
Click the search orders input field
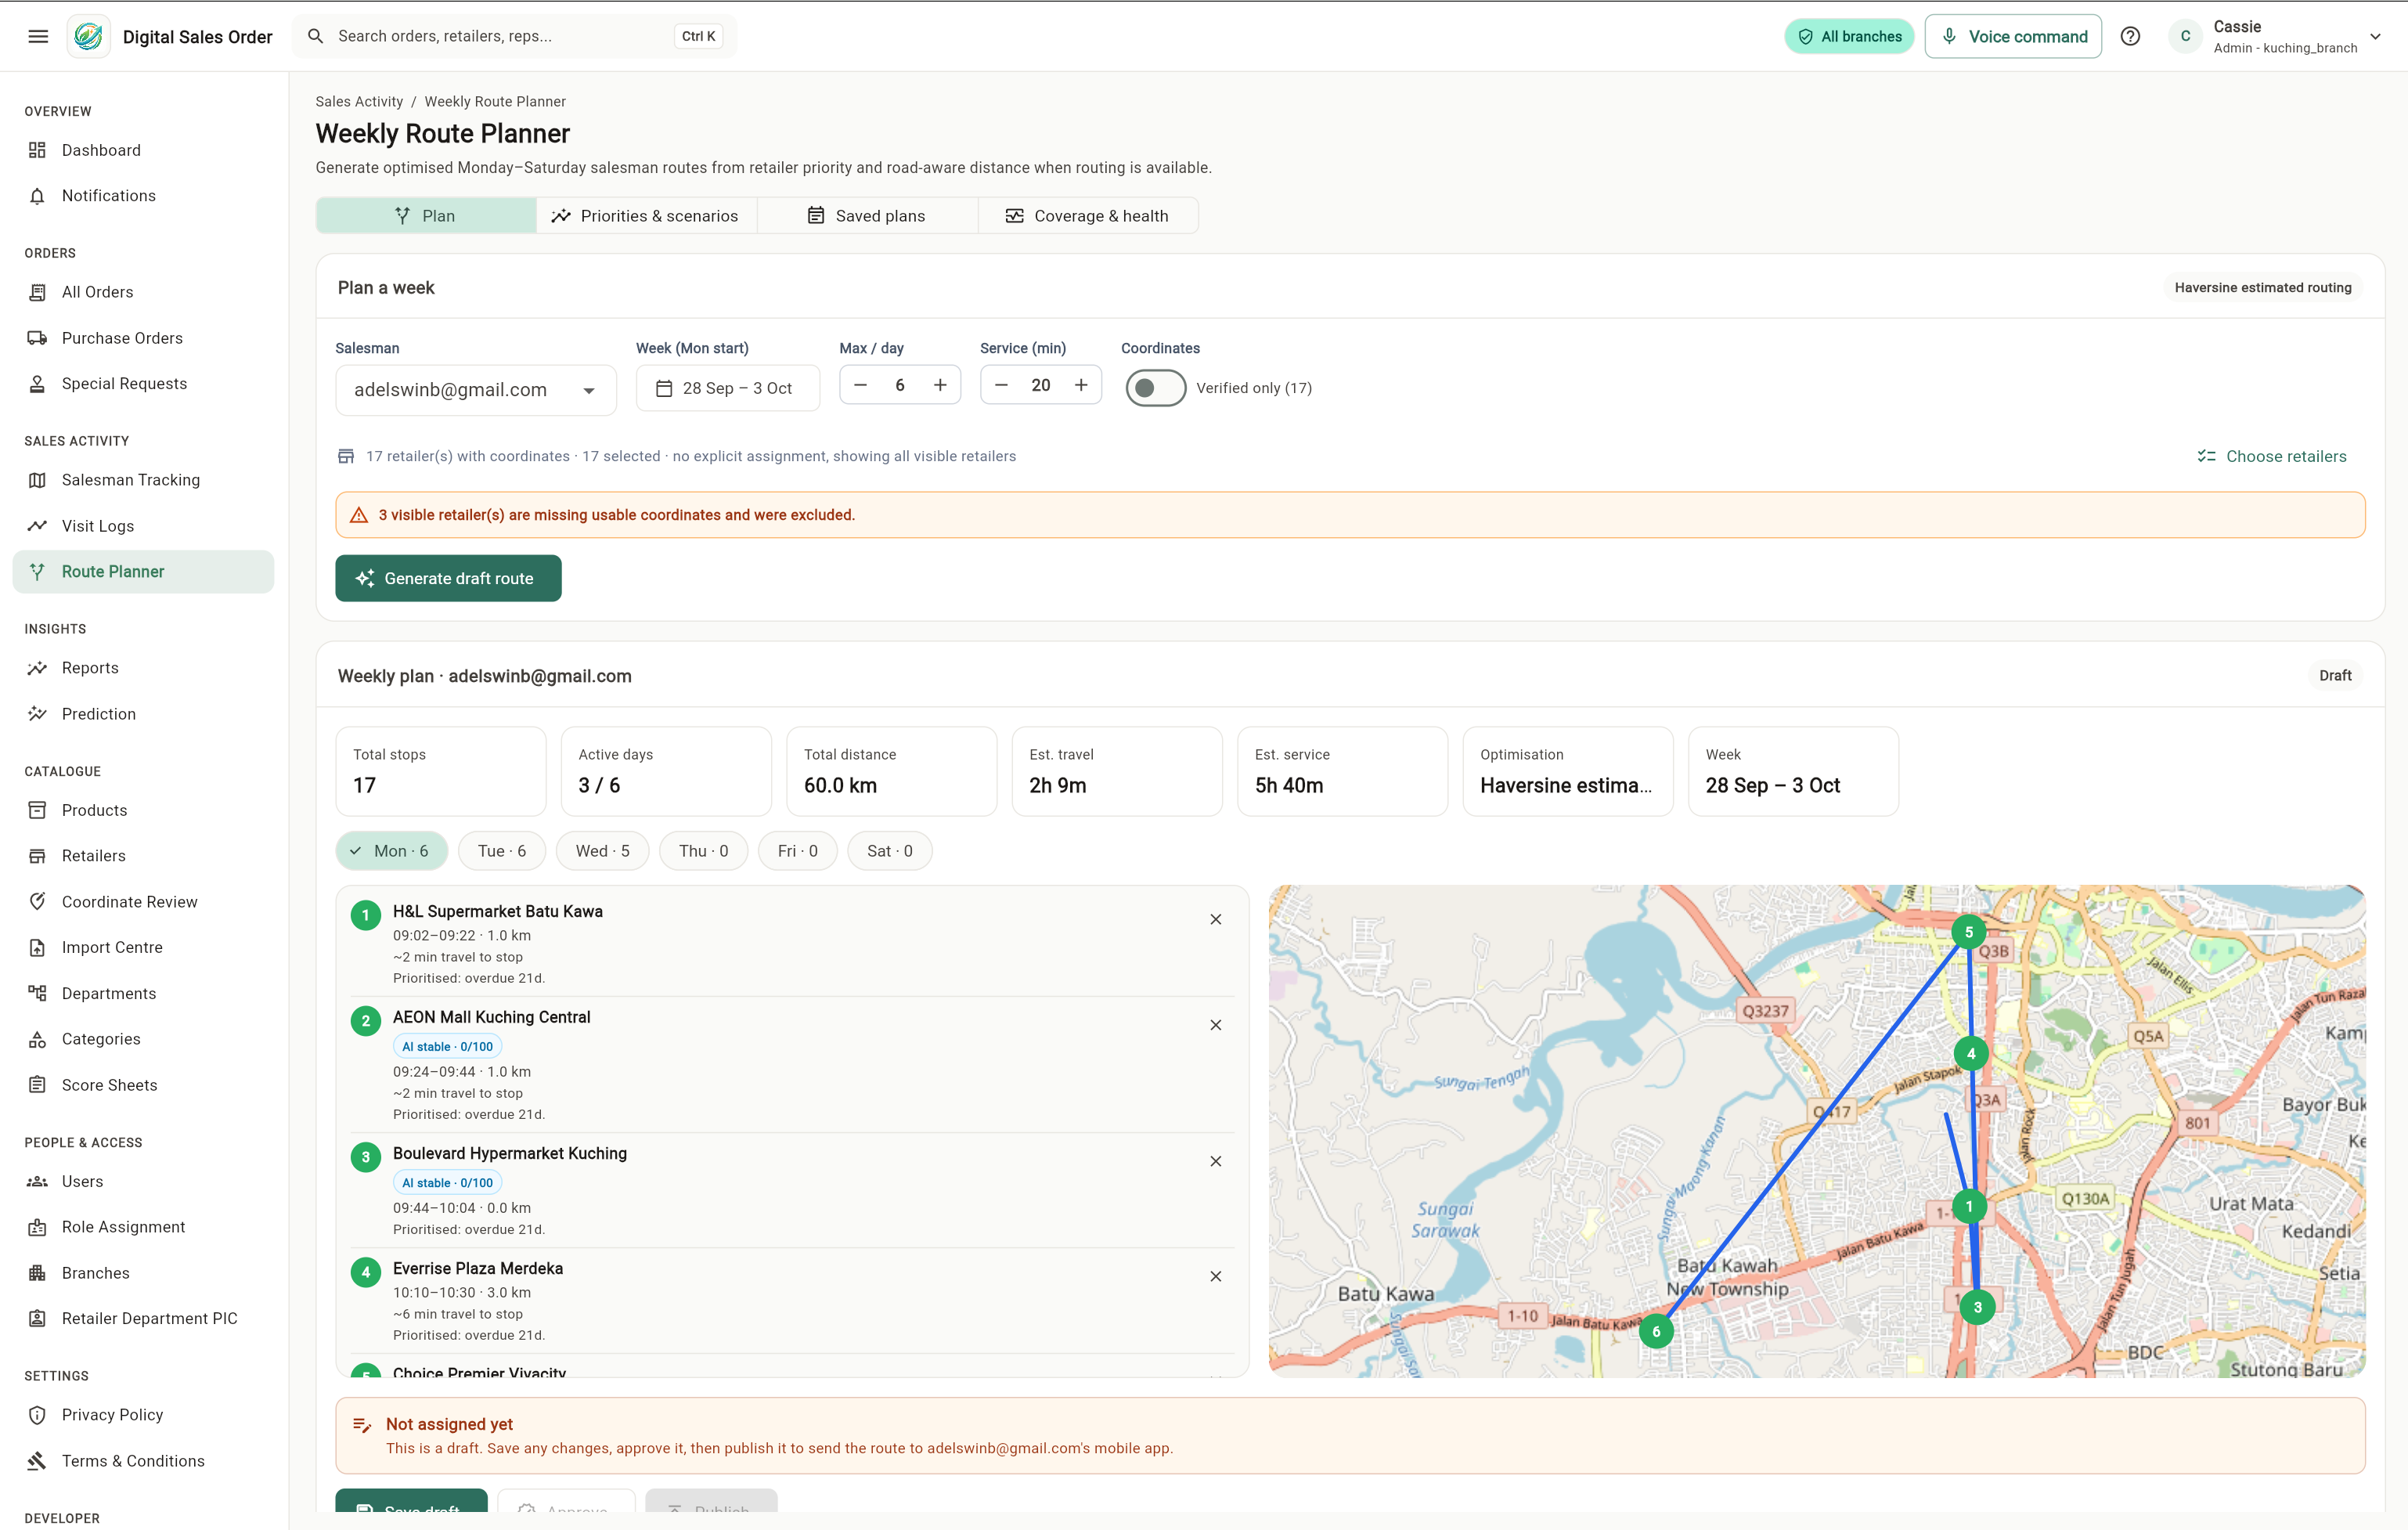coord(514,37)
